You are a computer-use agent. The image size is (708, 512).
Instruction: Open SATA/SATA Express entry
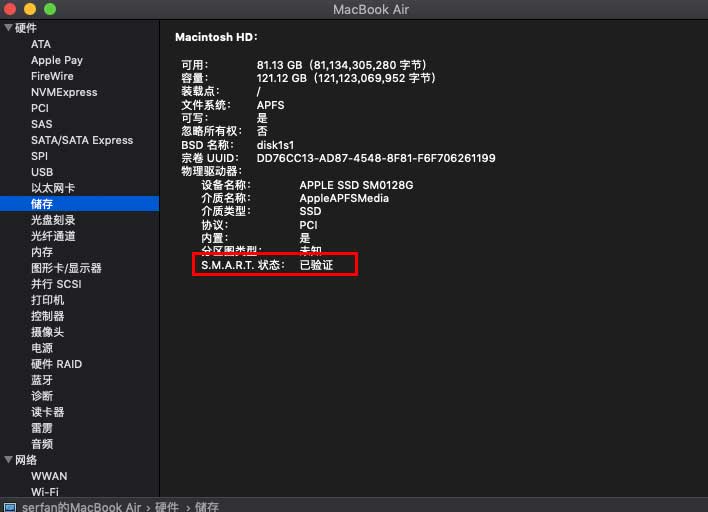point(82,140)
